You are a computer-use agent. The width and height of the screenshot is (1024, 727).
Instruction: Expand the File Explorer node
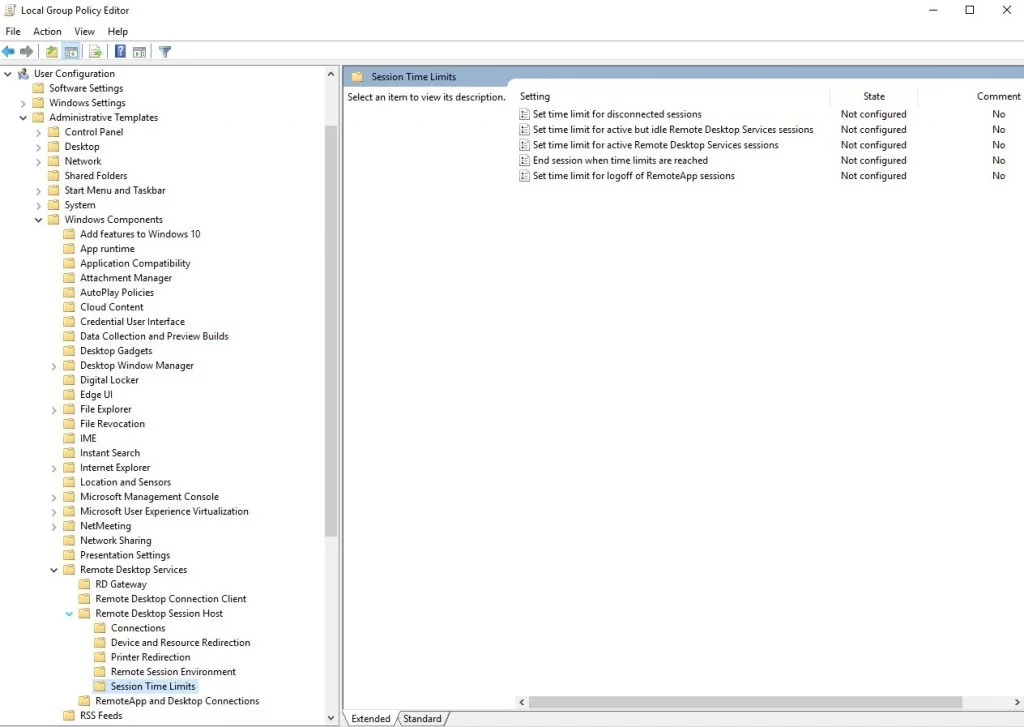54,410
